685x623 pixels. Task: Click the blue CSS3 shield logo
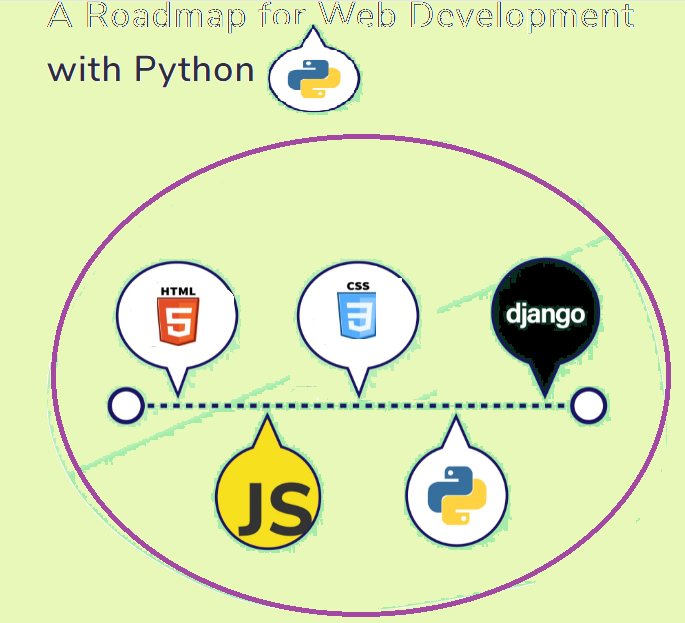click(x=357, y=320)
